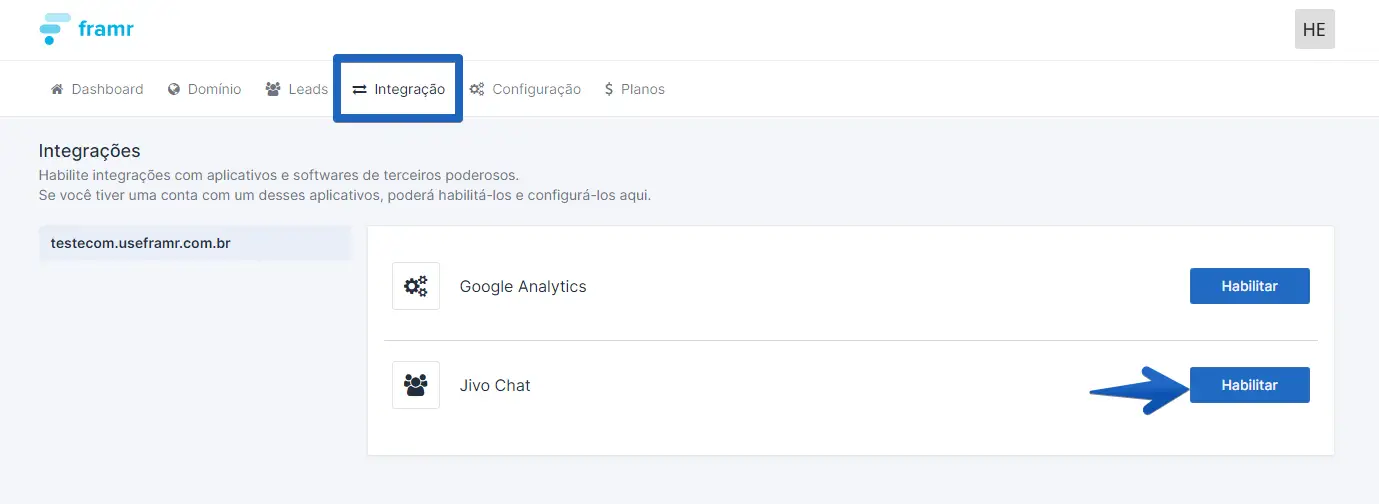Select the Planos tab label

(642, 89)
